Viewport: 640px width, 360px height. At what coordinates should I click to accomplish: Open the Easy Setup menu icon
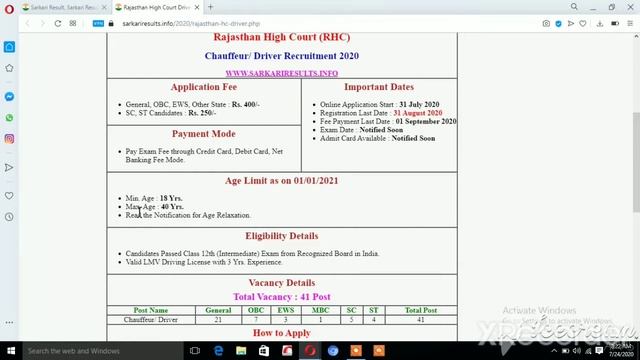pyautogui.click(x=630, y=24)
